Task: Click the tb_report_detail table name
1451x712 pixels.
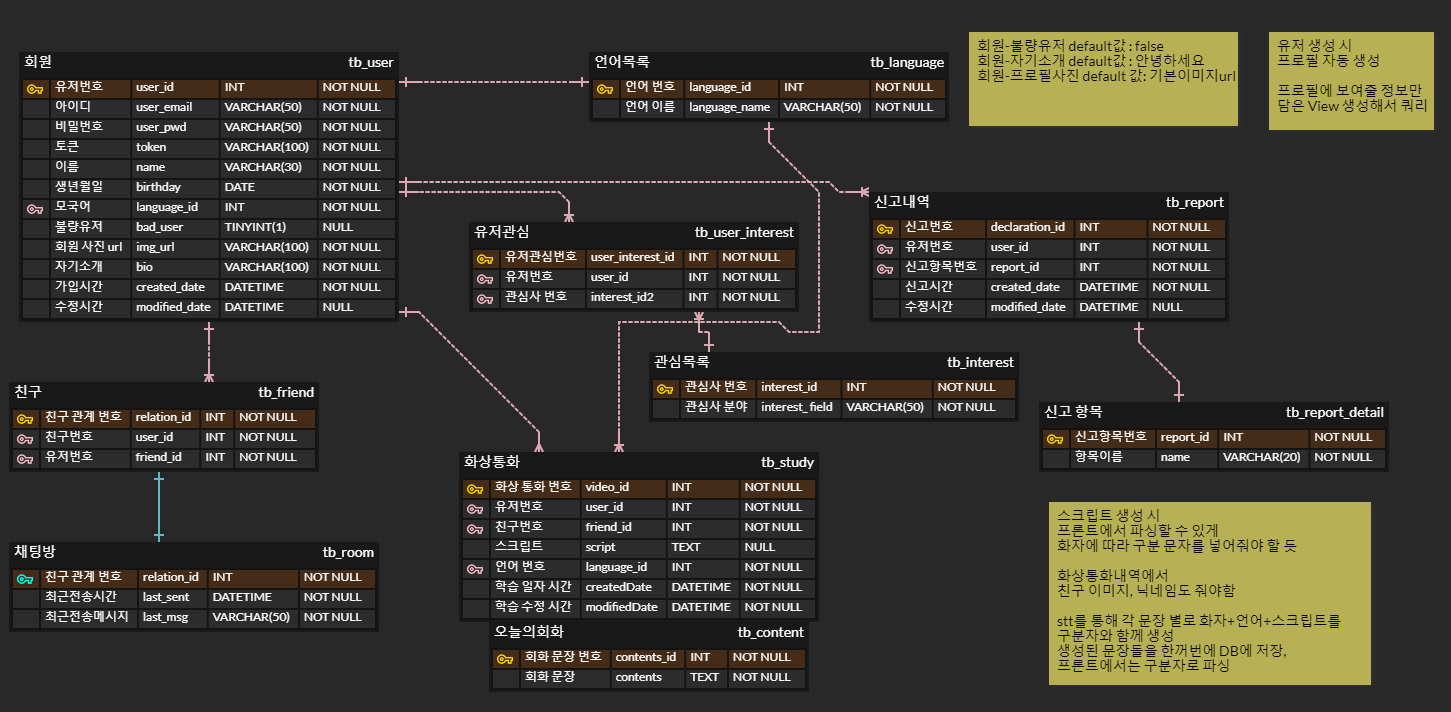Action: coord(1335,412)
